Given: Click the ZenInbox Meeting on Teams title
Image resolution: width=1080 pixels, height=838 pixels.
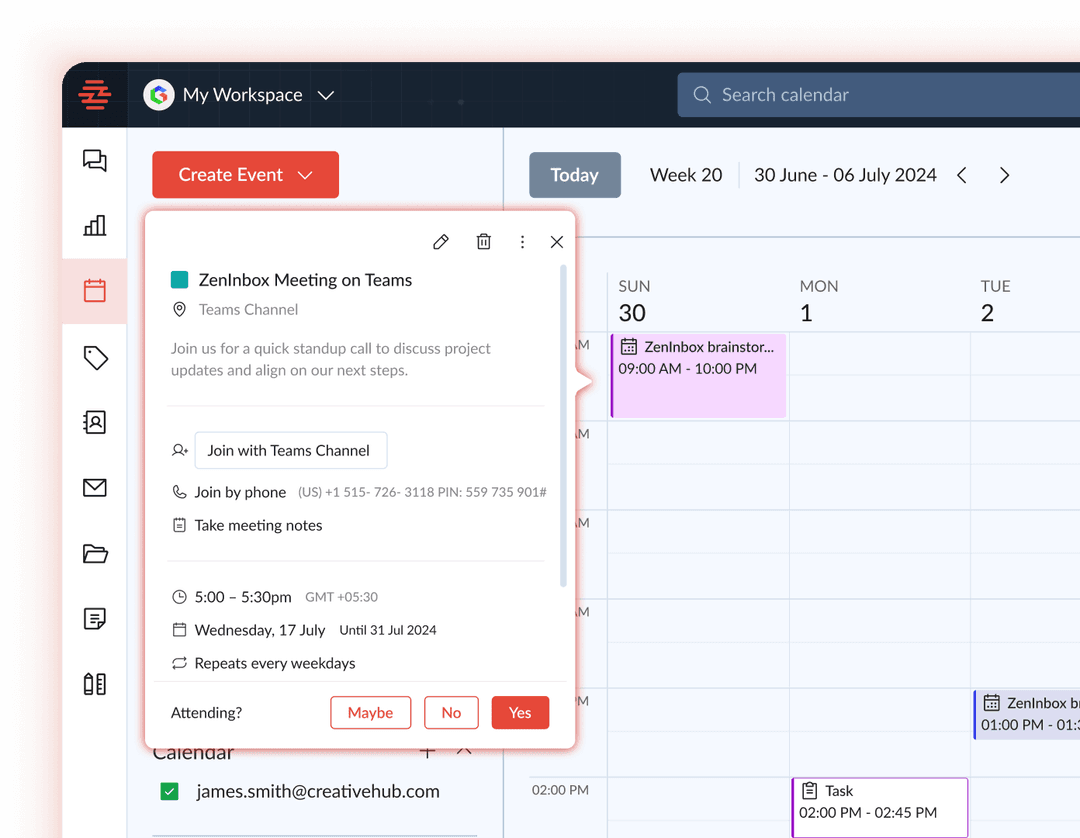Looking at the screenshot, I should coord(305,280).
